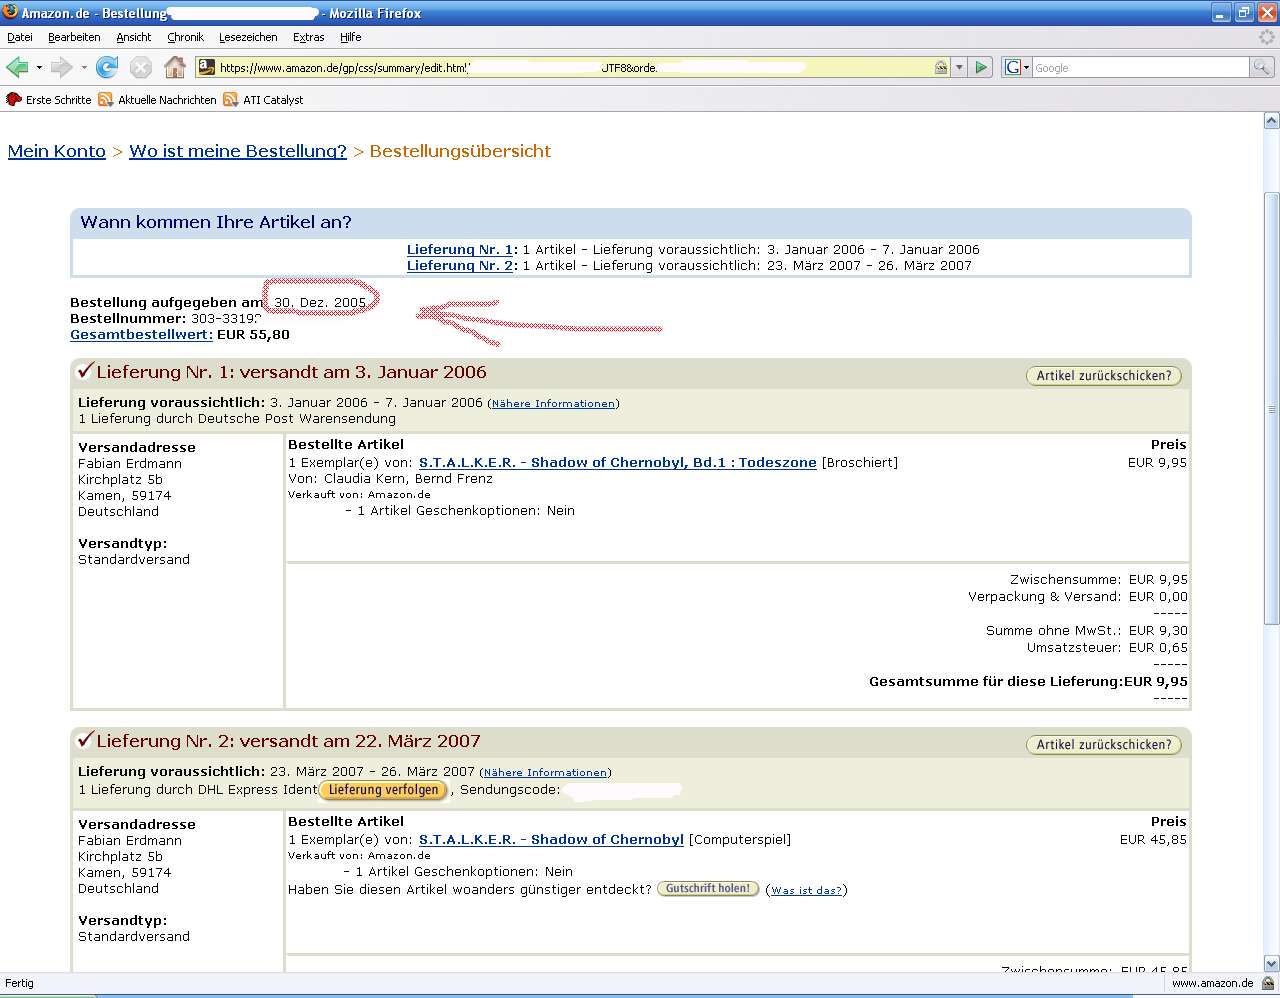This screenshot has width=1280, height=998.
Task: Click the 'EUR 45,85' price text
Action: tap(1153, 840)
